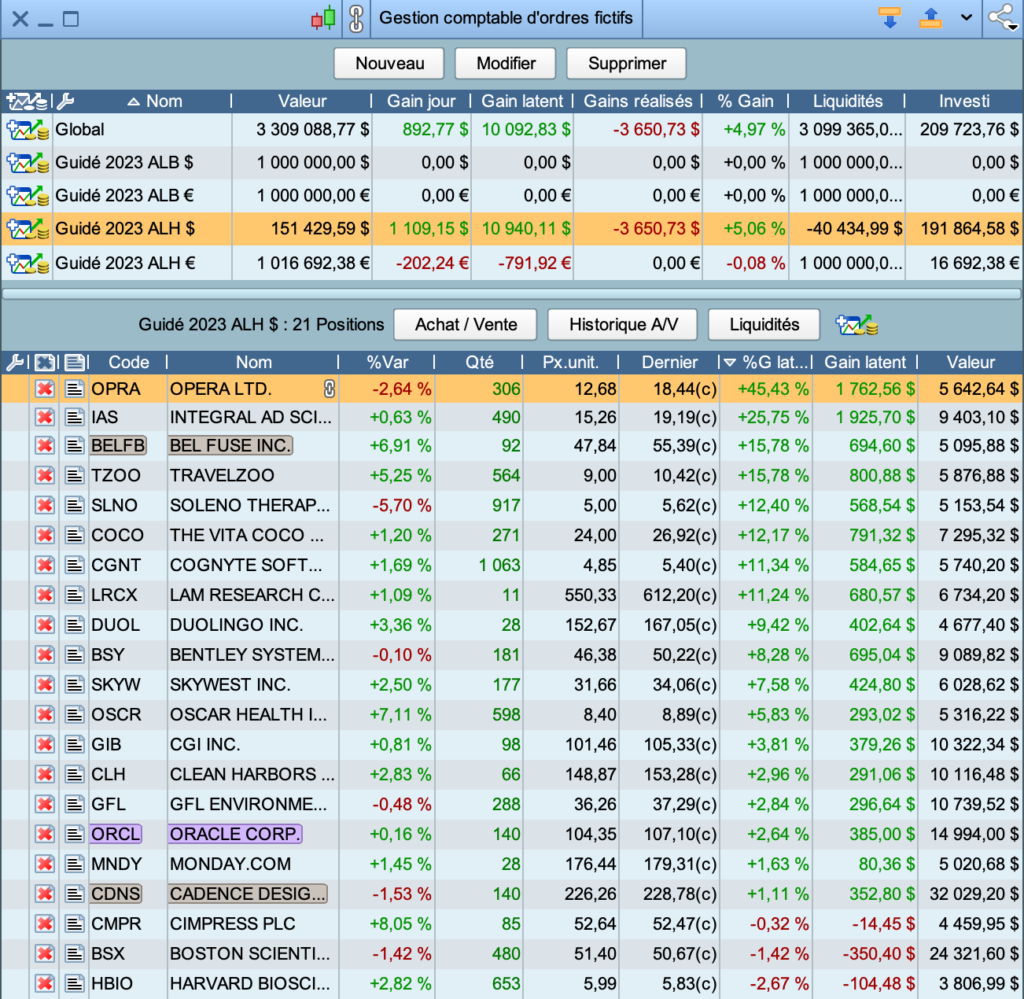Click portfolio icon of Guidé 2023 ALH $
This screenshot has height=999, width=1024.
click(27, 229)
